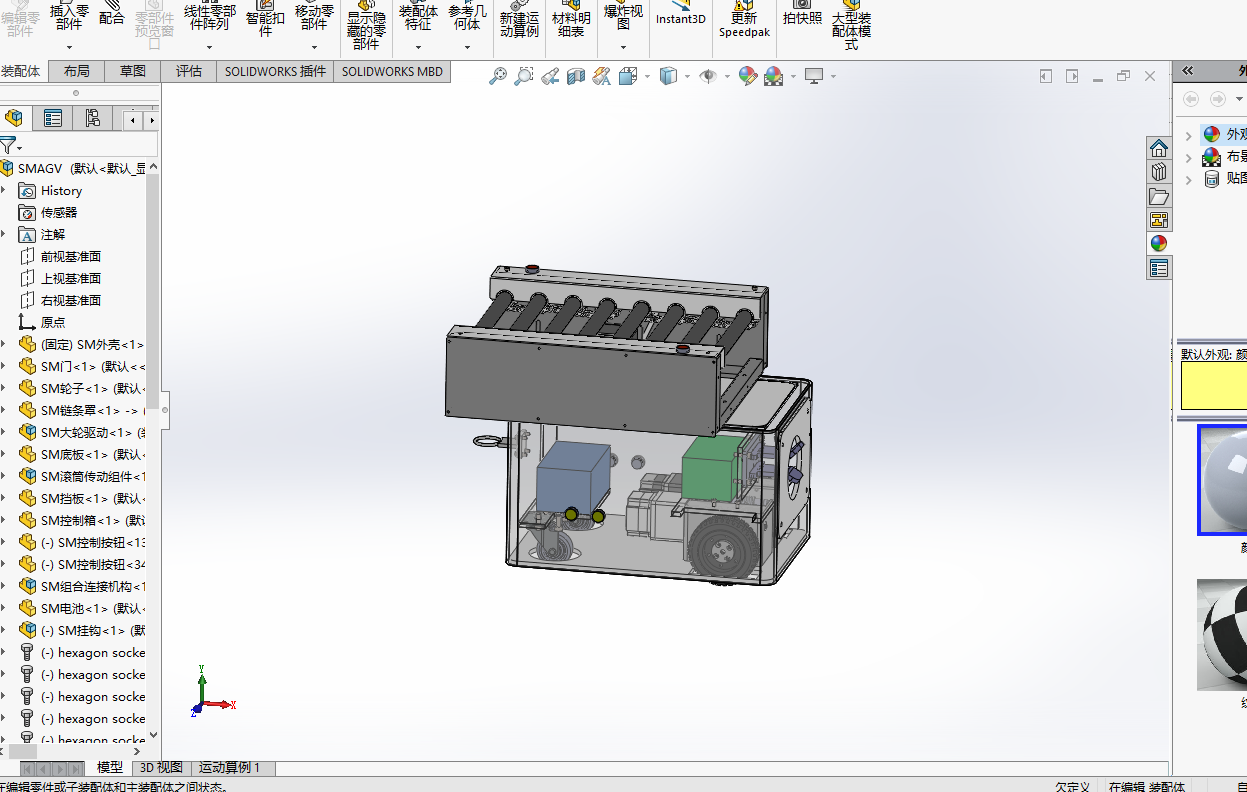Open the PropertyManager tab icon
Image resolution: width=1247 pixels, height=792 pixels.
[x=53, y=119]
